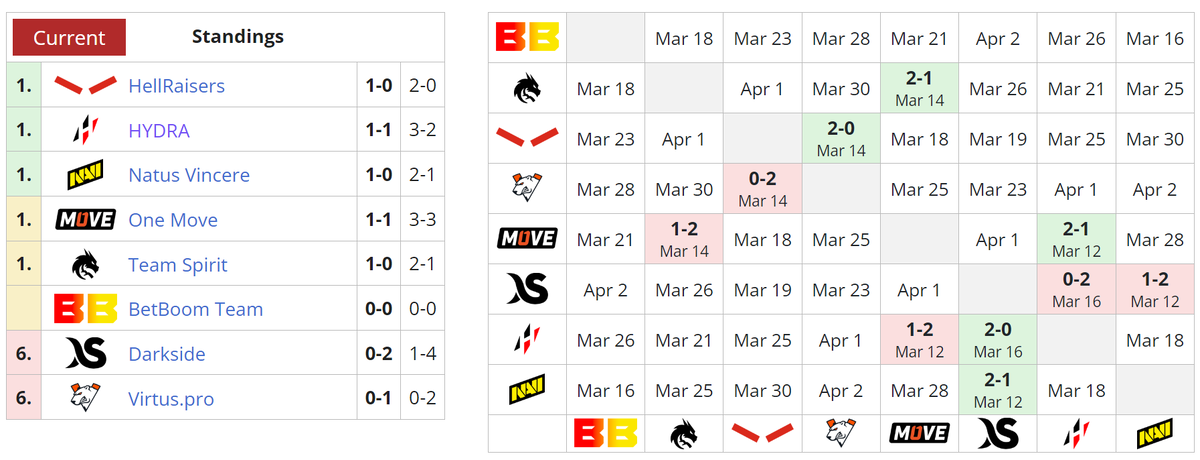This screenshot has height=460, width=1200.
Task: Open the Virtus.pro team link
Action: [x=171, y=399]
